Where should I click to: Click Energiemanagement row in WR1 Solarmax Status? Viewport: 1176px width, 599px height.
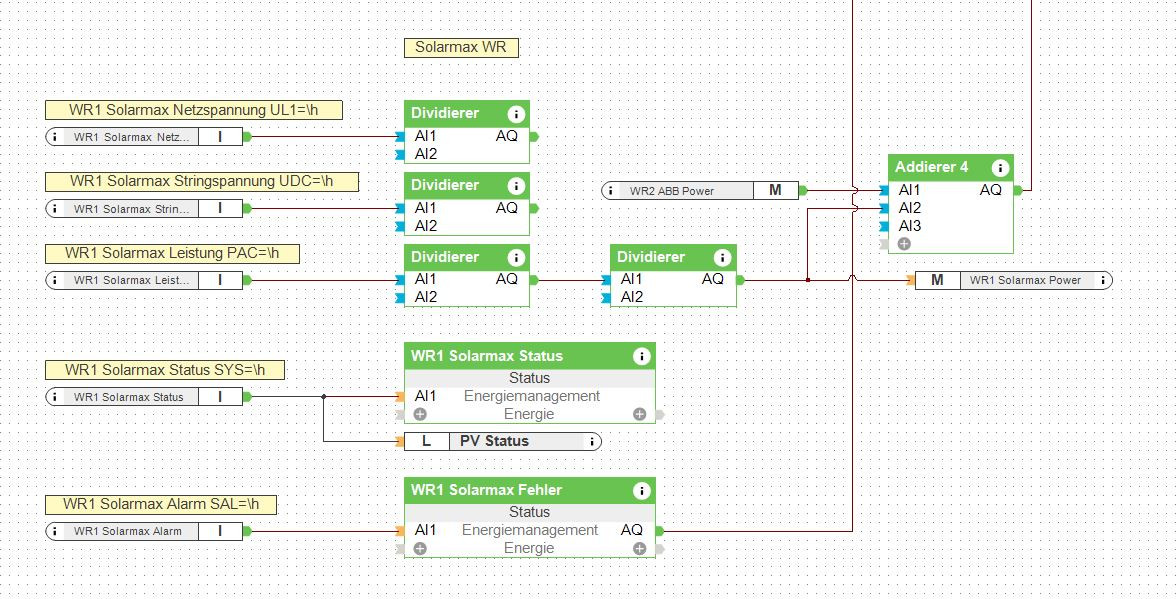(x=531, y=396)
